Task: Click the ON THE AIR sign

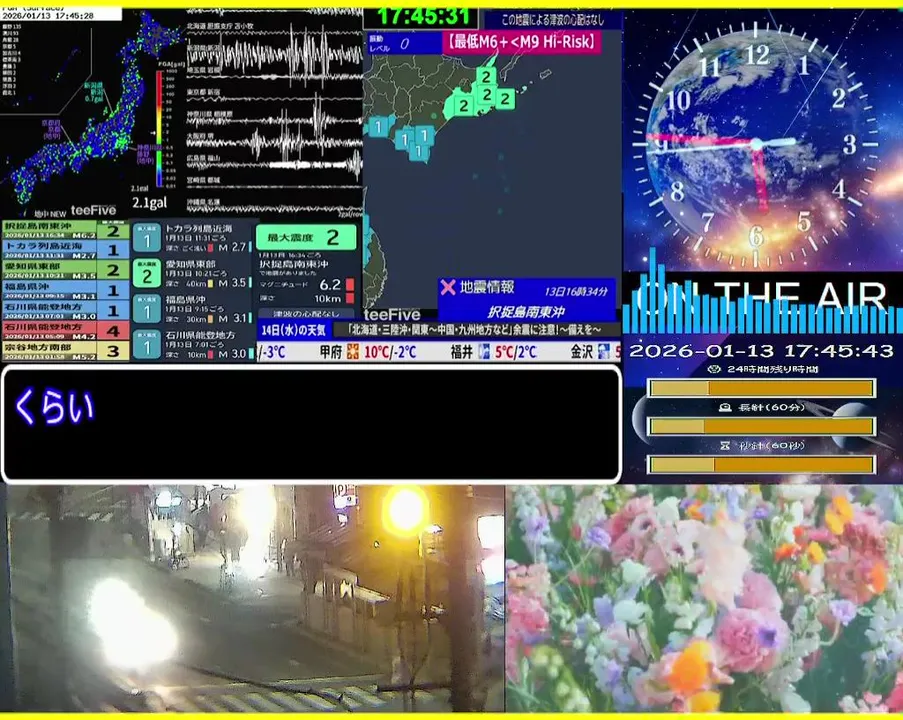Action: 762,297
